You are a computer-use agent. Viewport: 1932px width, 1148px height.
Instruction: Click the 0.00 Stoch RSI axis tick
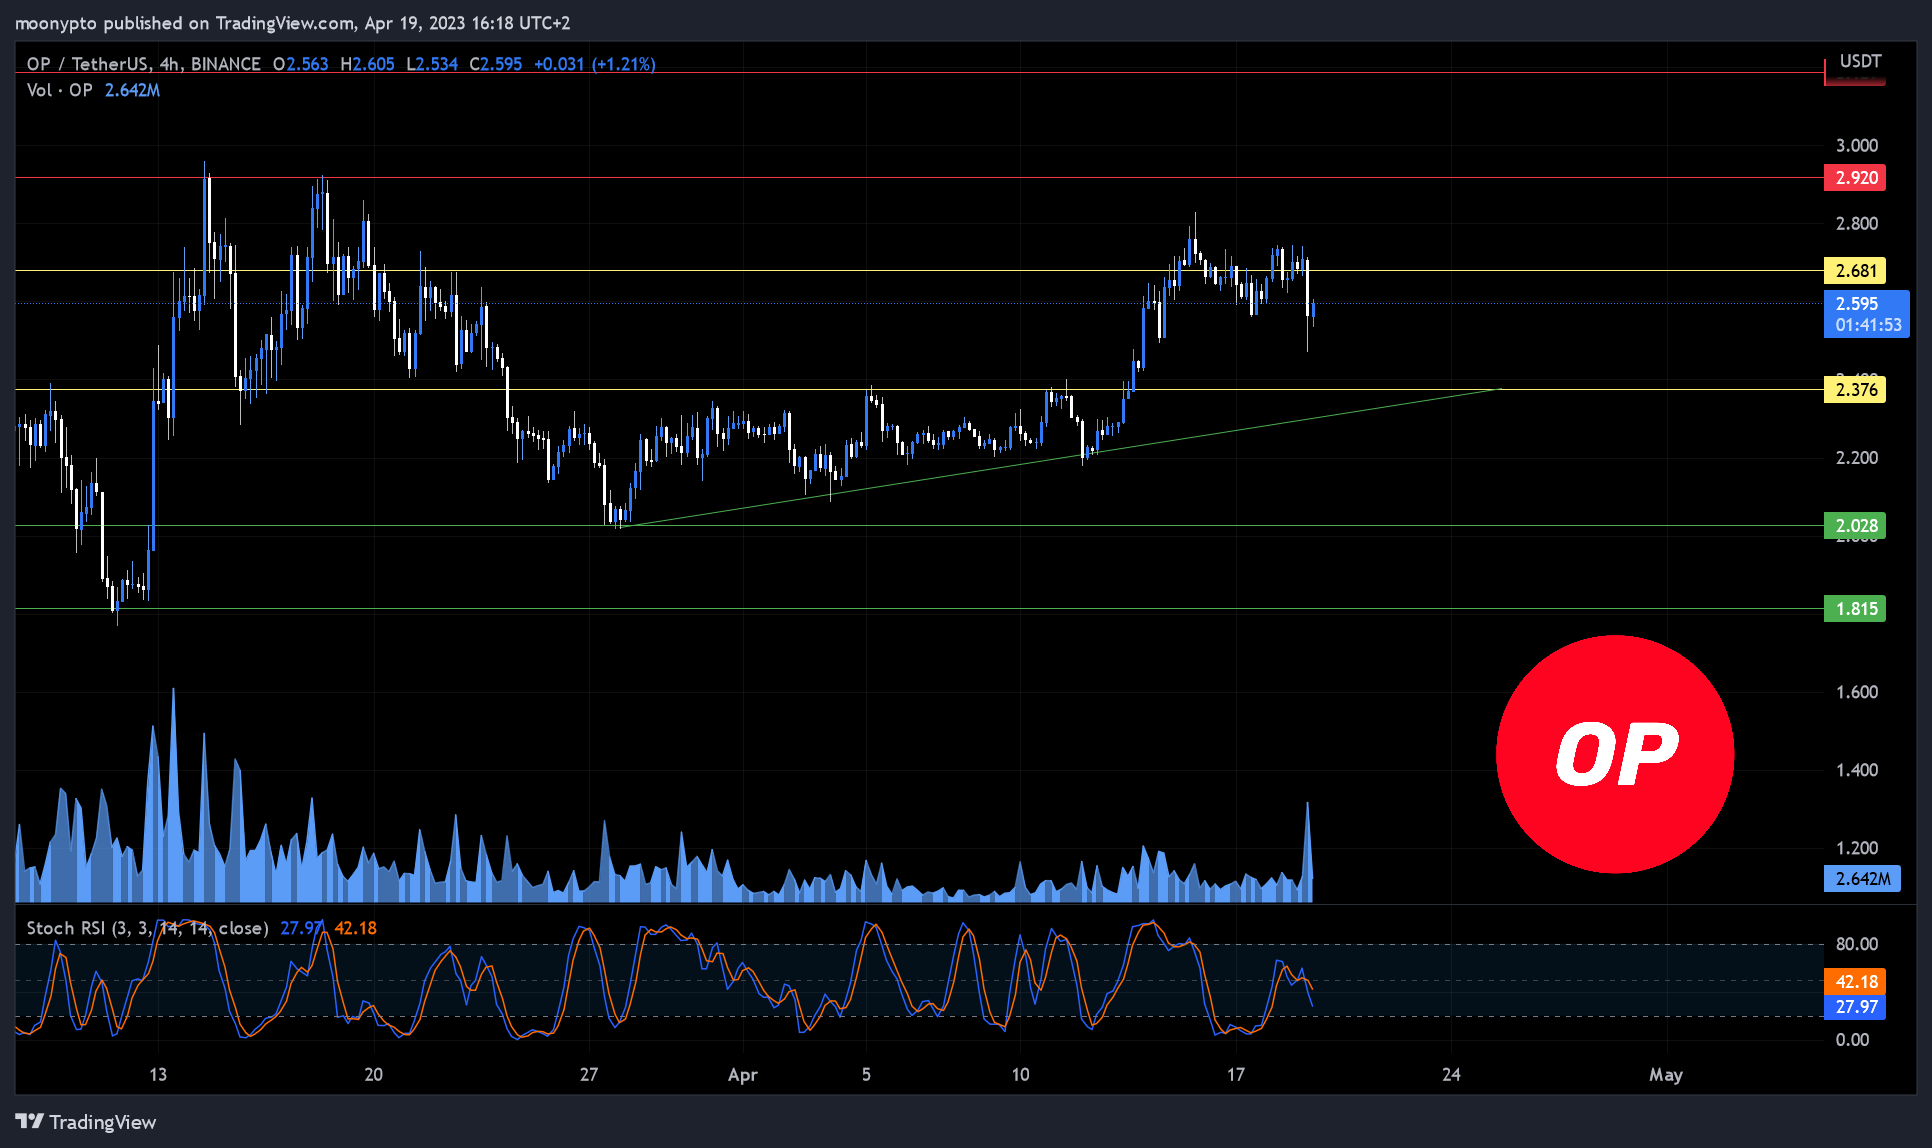click(x=1852, y=1040)
